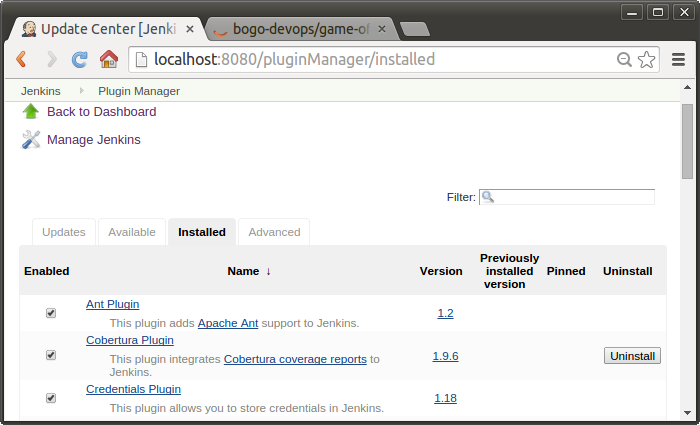Open the Cobertura Plugin link
Image resolution: width=700 pixels, height=425 pixels.
click(x=130, y=340)
